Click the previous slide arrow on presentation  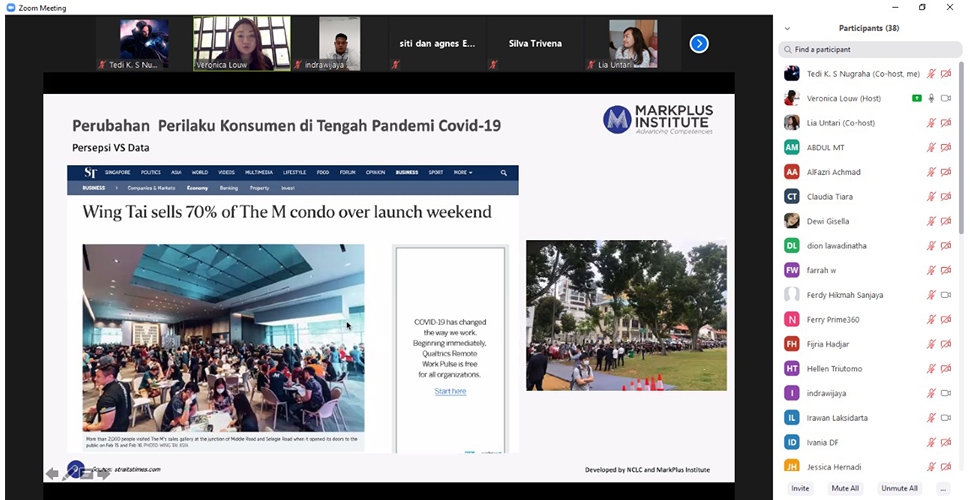click(52, 473)
